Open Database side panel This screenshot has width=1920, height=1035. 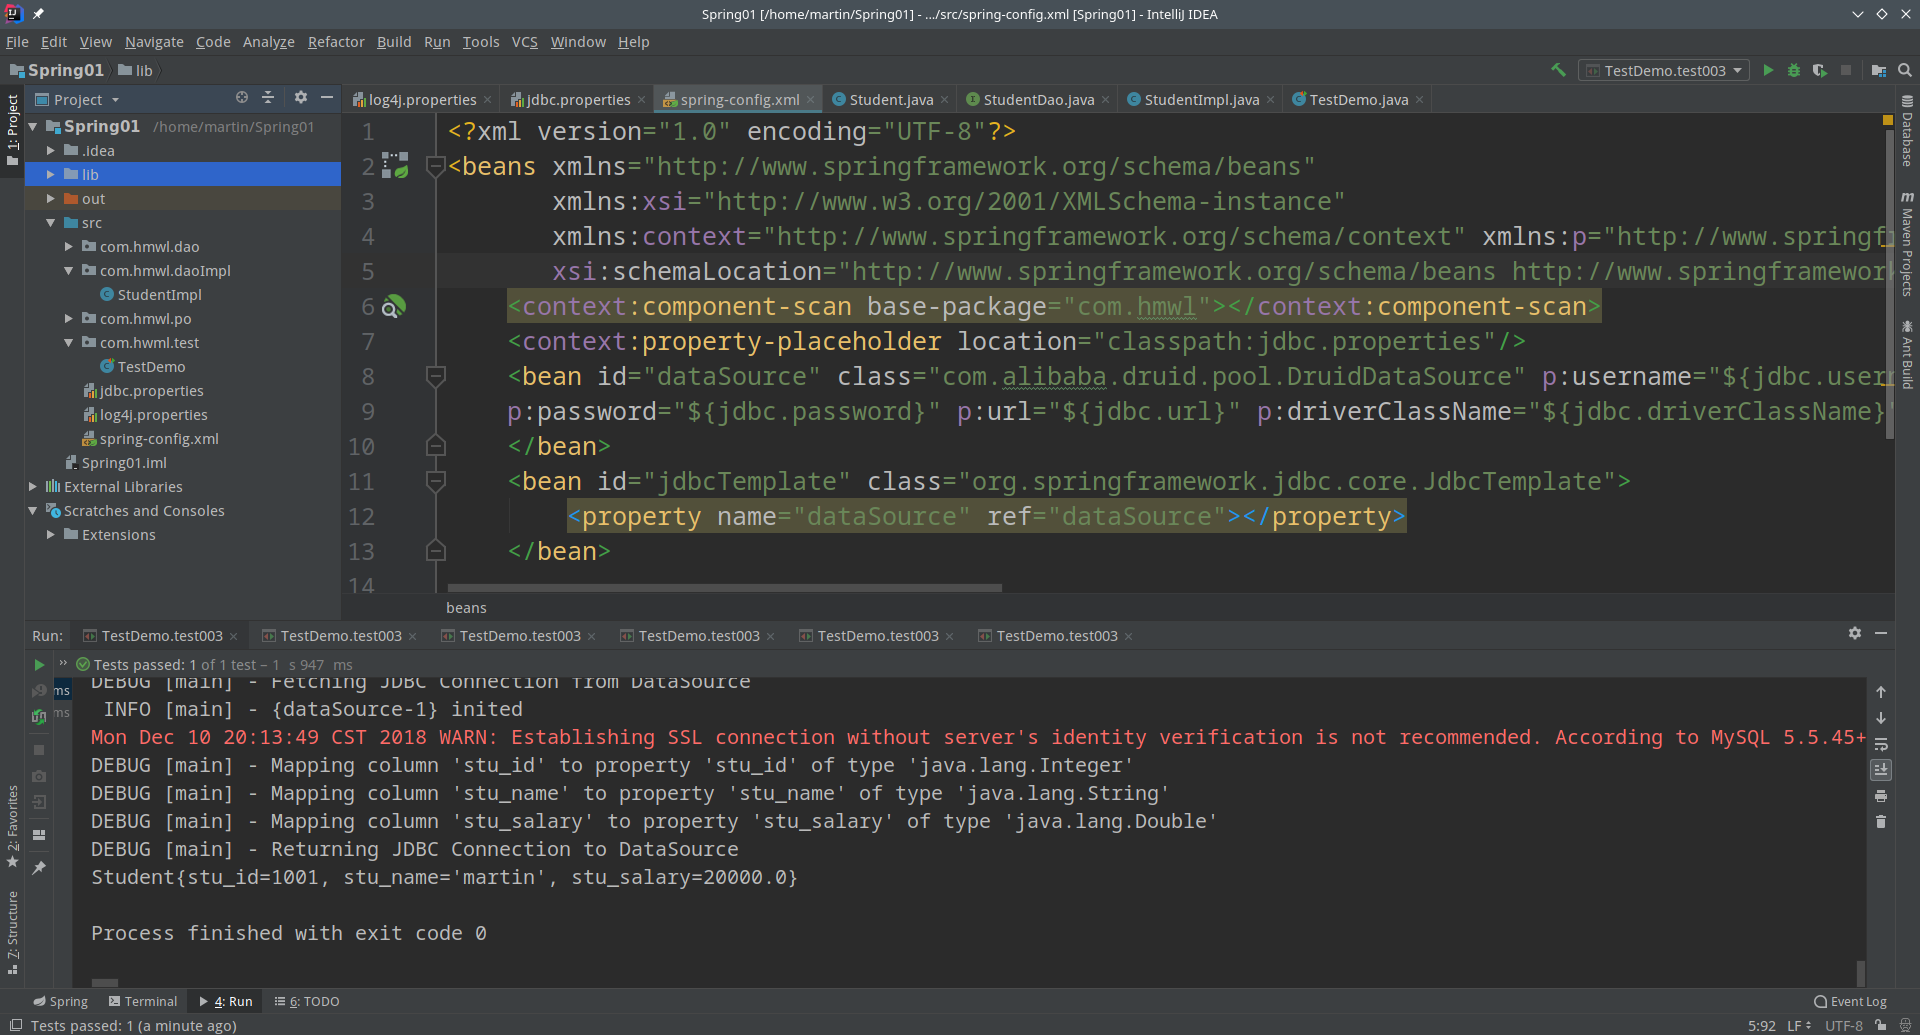1907,131
